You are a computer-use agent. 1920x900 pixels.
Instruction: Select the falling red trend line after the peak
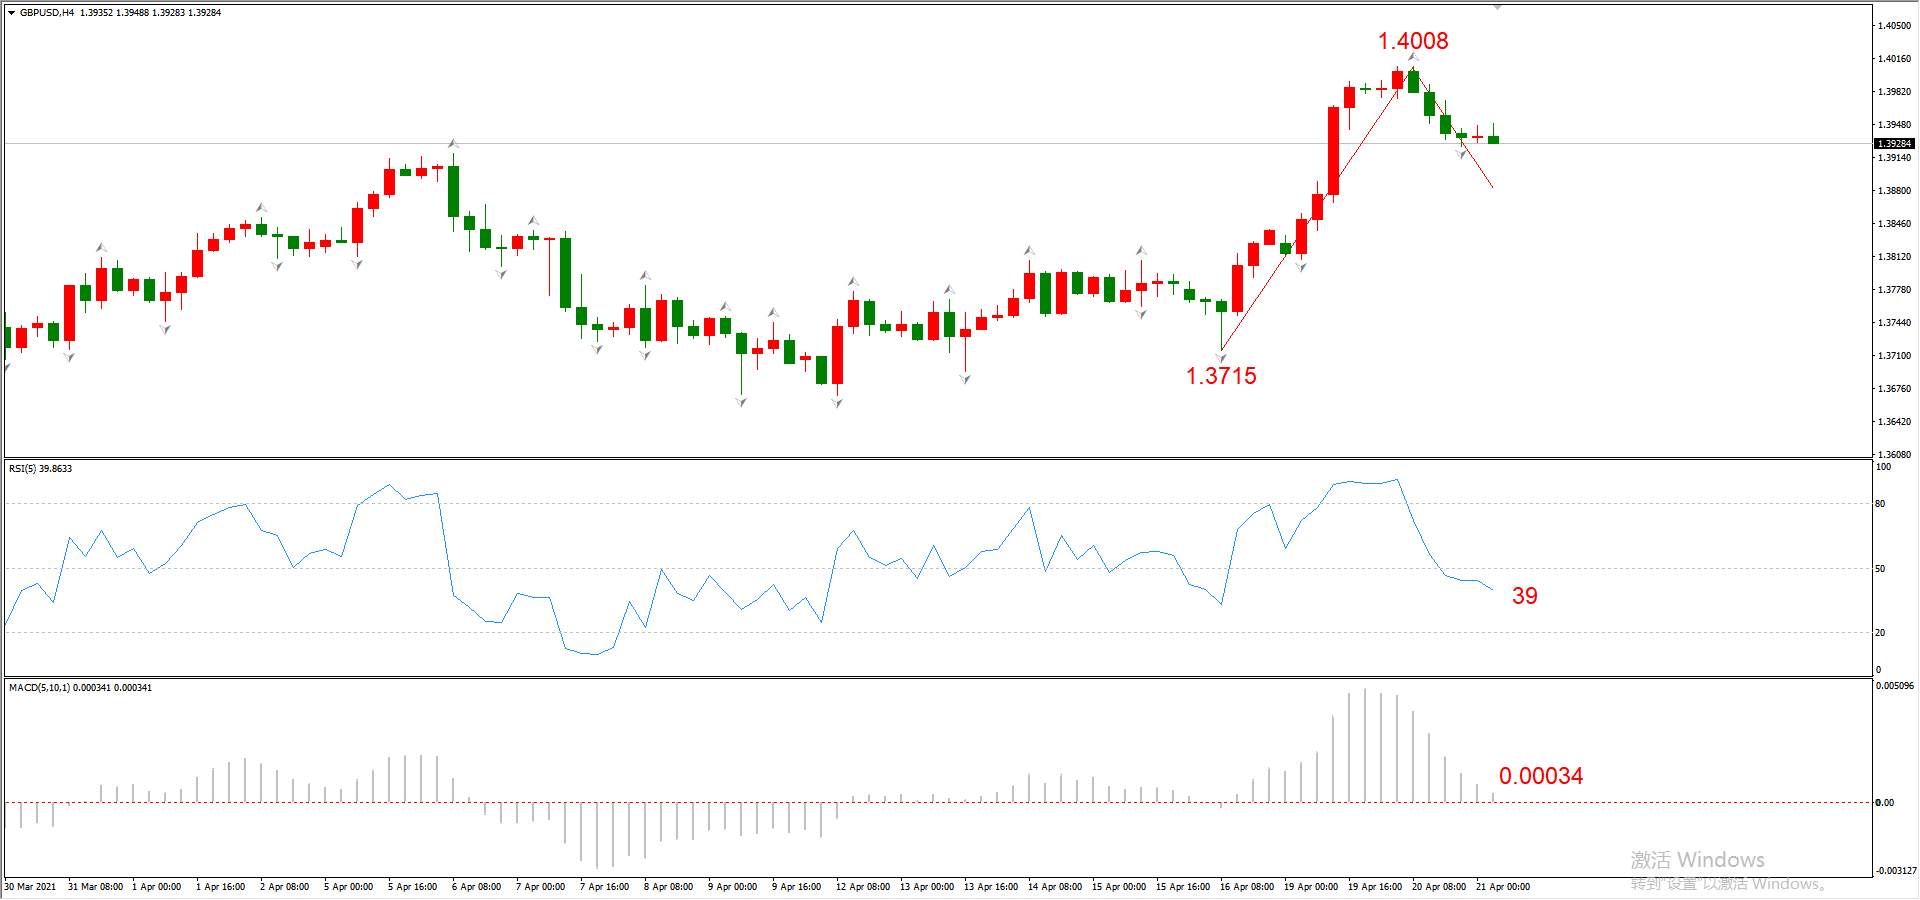[1452, 128]
